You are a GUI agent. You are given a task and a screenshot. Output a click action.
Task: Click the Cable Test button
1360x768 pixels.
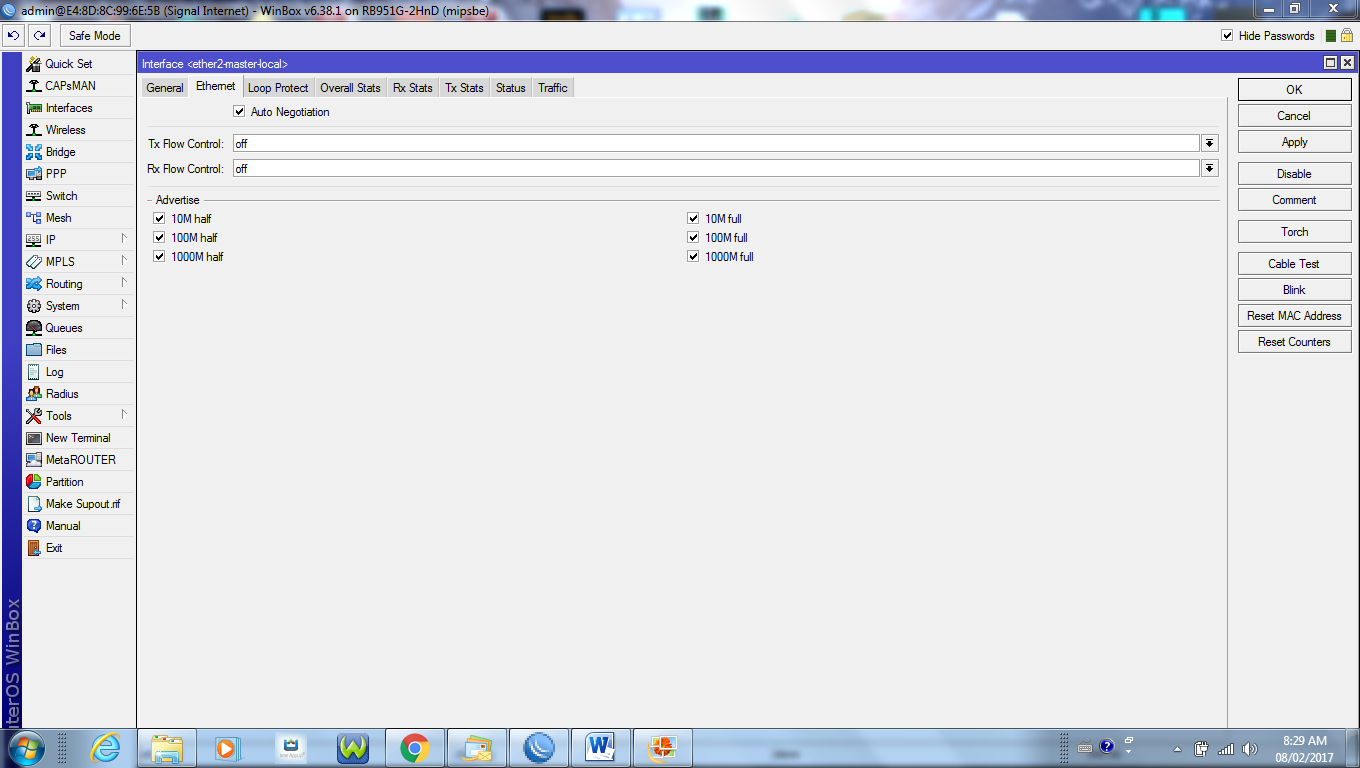coord(1294,264)
